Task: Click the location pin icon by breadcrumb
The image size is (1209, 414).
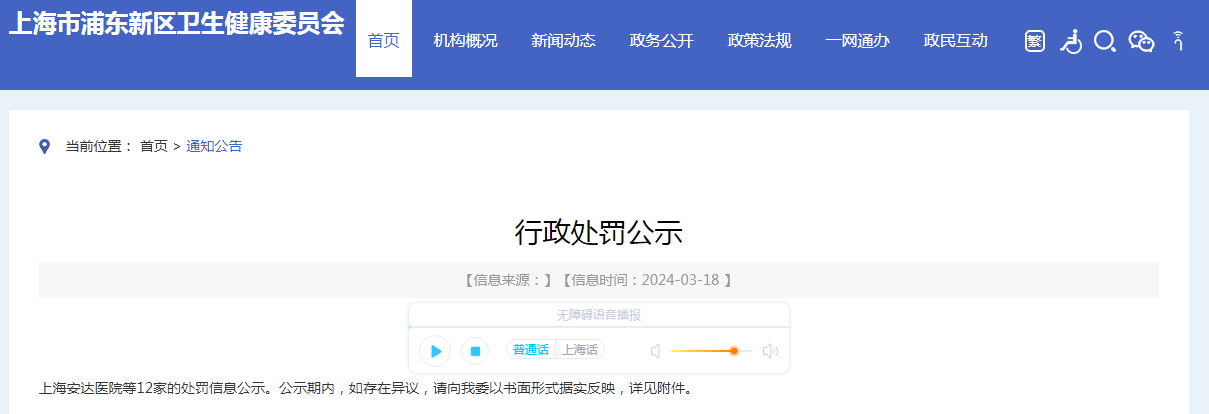Action: [44, 147]
